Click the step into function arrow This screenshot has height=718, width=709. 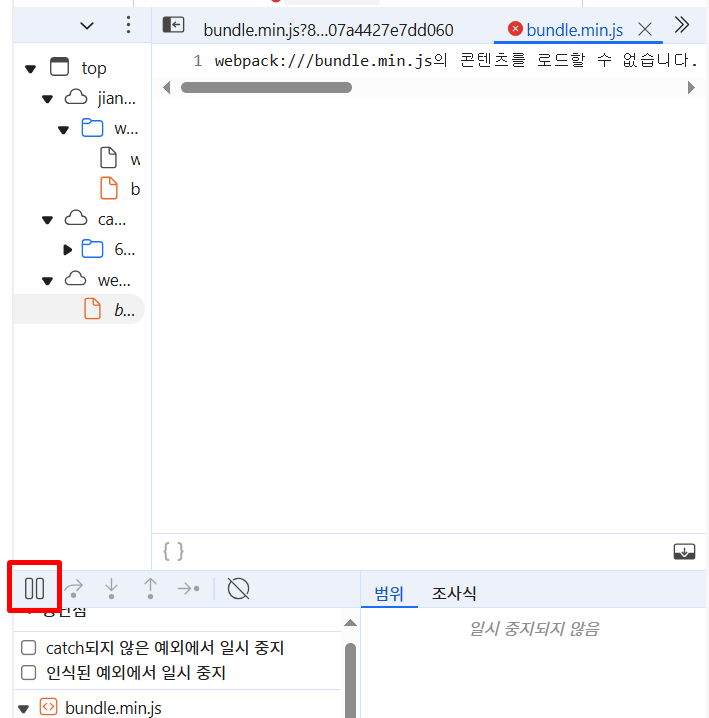[111, 588]
